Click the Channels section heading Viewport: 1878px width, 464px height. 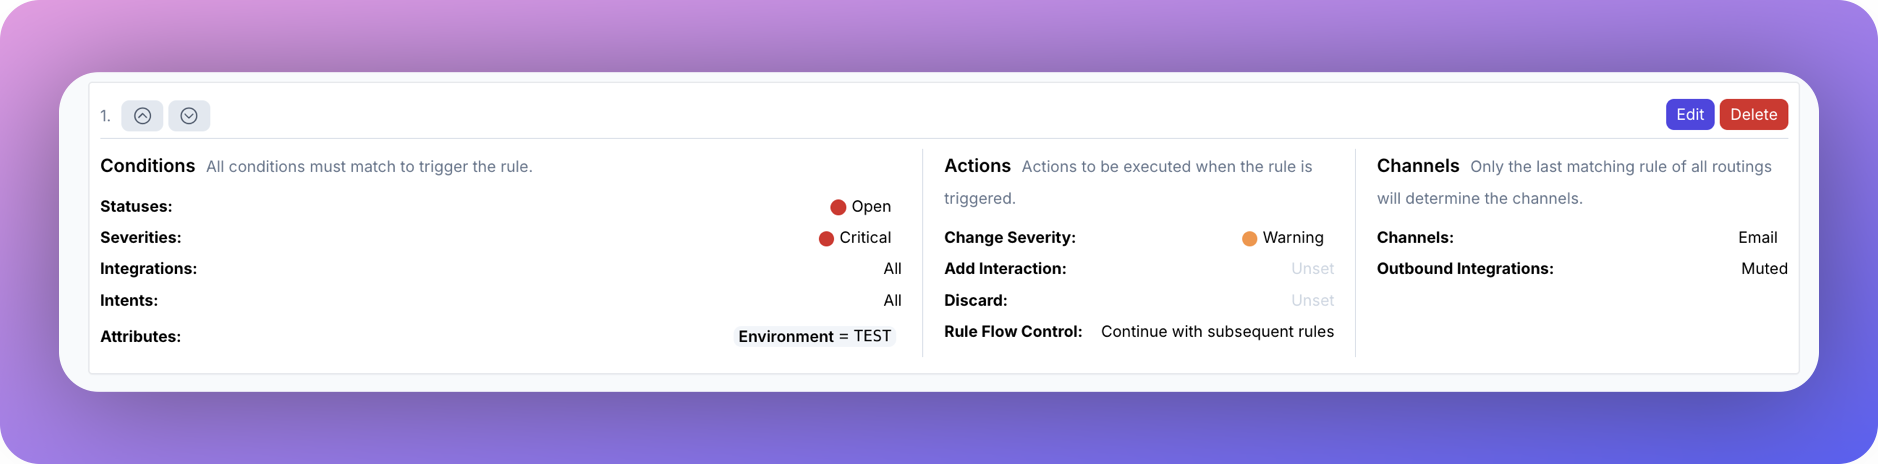click(x=1417, y=166)
